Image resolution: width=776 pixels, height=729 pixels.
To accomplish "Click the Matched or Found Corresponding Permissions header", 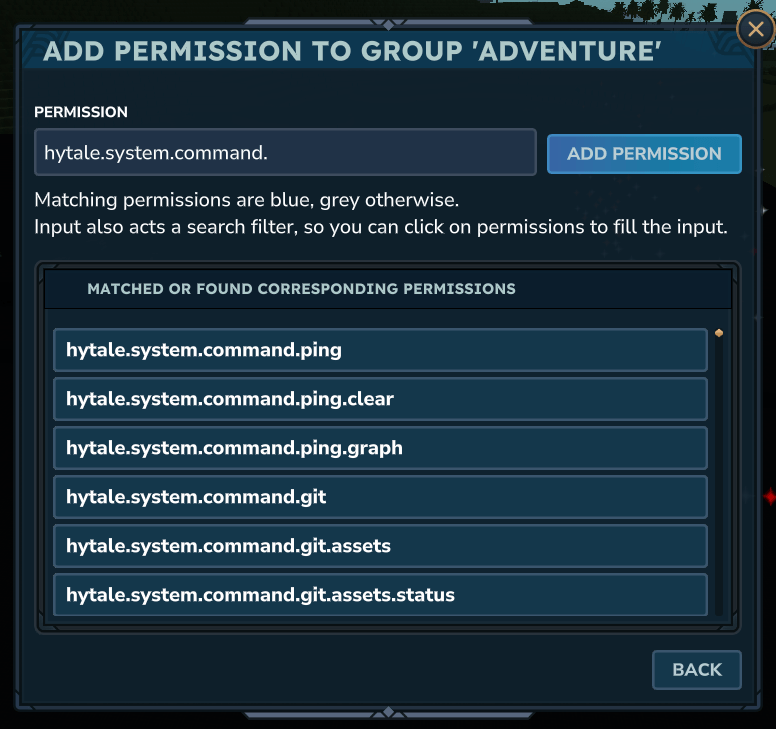I will [301, 289].
